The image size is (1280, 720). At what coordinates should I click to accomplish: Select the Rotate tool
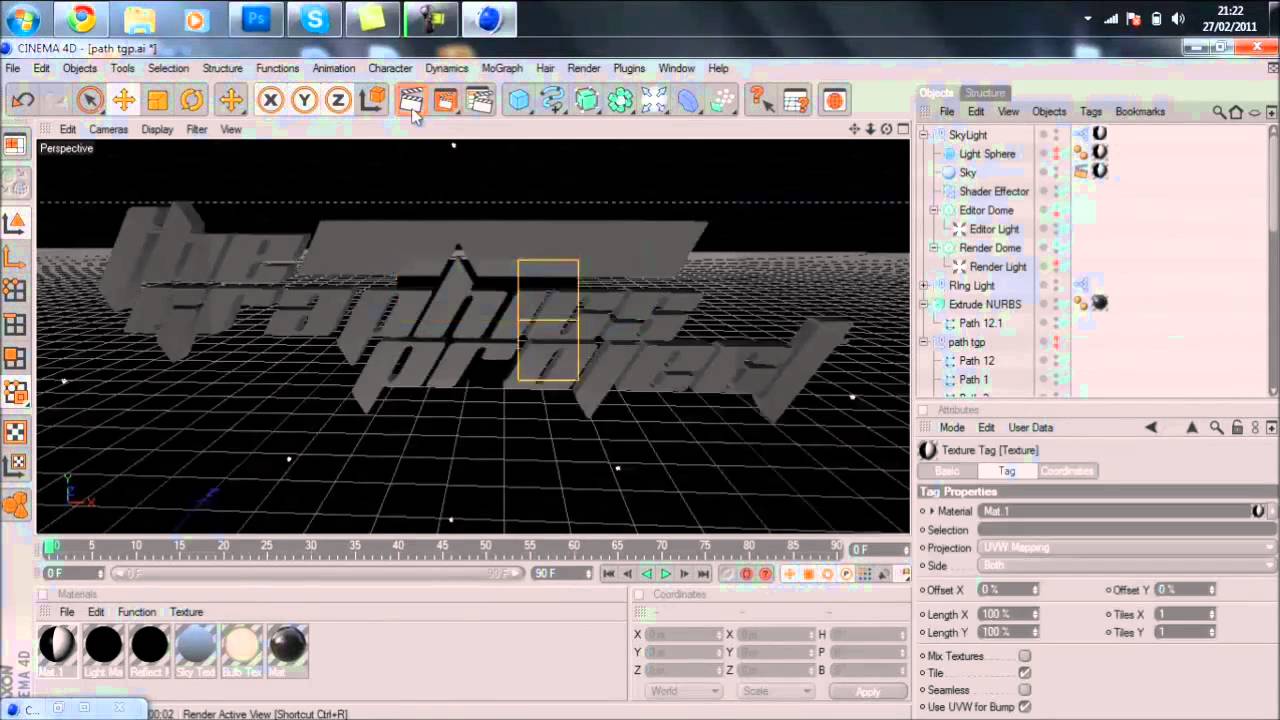point(192,100)
